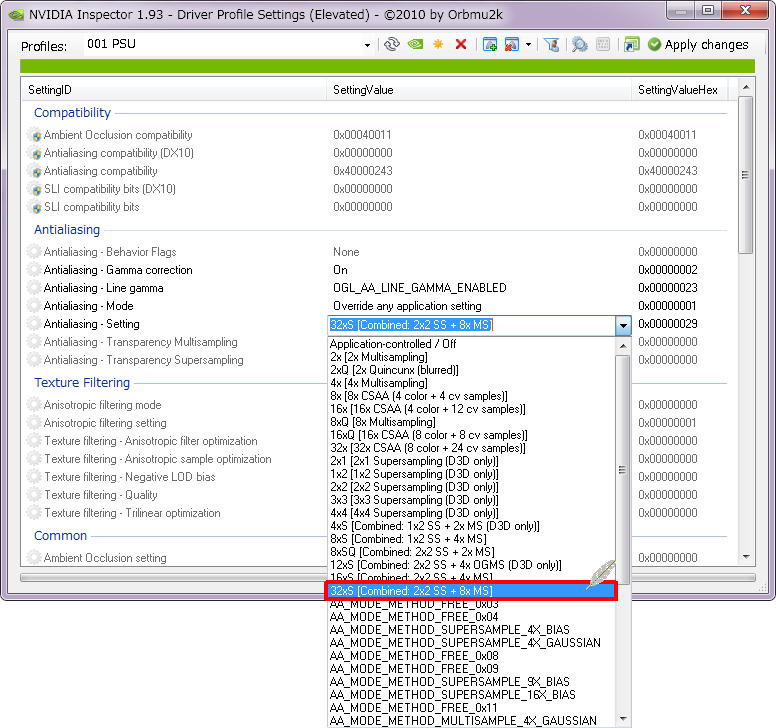The image size is (776, 728).
Task: Click settings list scrollbar up arrow
Action: pos(746,87)
